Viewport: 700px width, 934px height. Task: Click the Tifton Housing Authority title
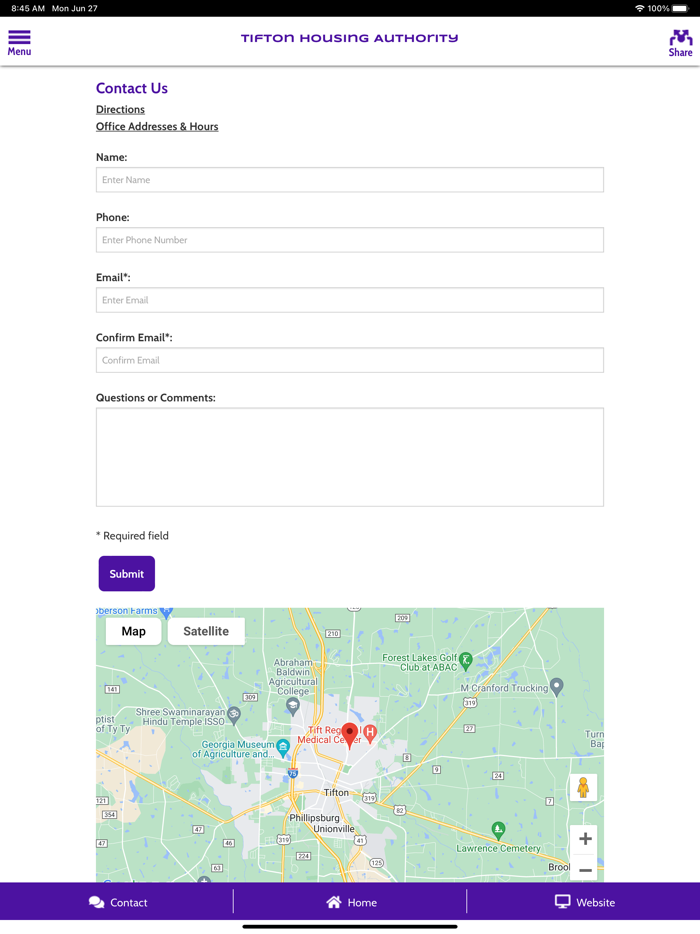350,38
